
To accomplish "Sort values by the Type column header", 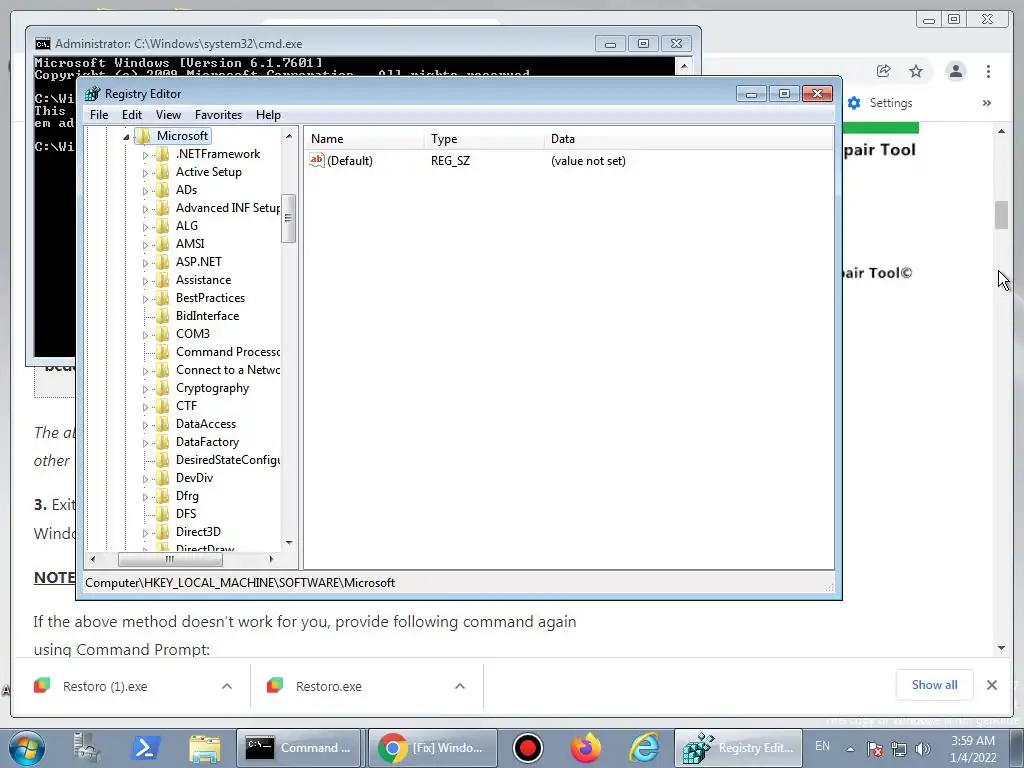I will pyautogui.click(x=484, y=138).
